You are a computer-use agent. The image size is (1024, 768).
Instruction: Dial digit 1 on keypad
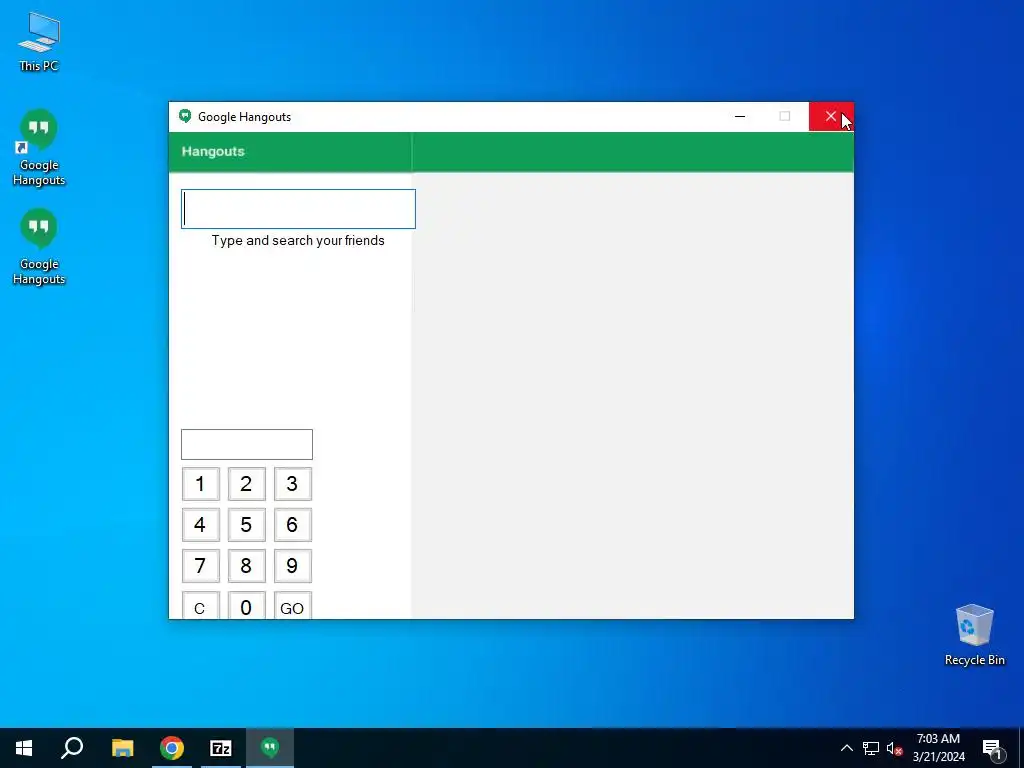[200, 484]
